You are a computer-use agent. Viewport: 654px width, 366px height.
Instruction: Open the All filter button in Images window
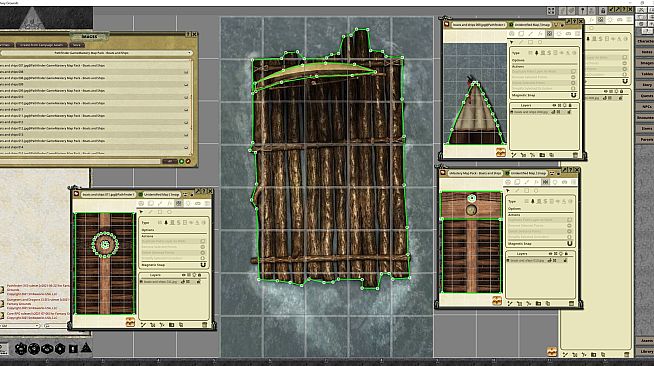[170, 161]
